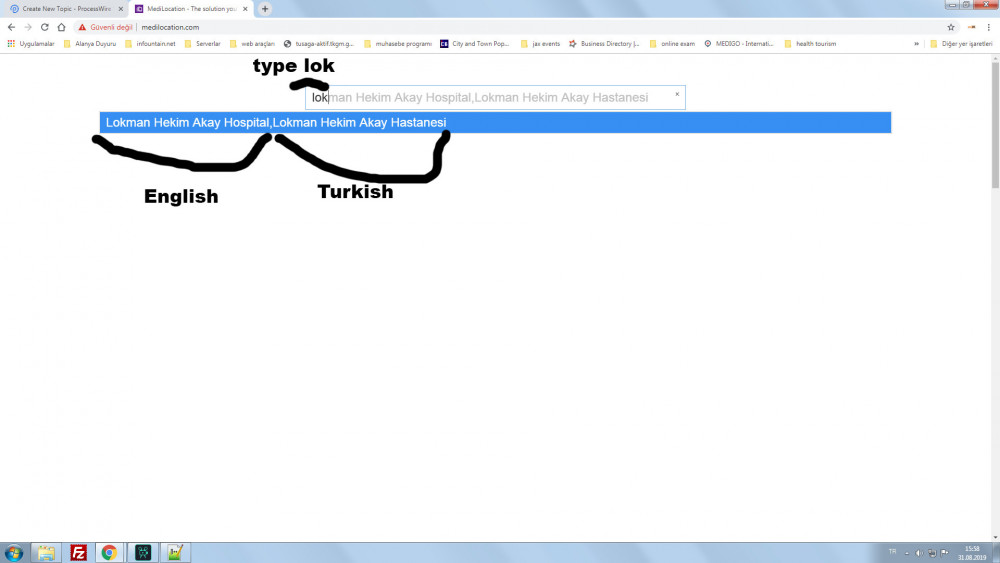Open the muhasebe programı bookmark folder
1000x563 pixels.
click(x=397, y=44)
